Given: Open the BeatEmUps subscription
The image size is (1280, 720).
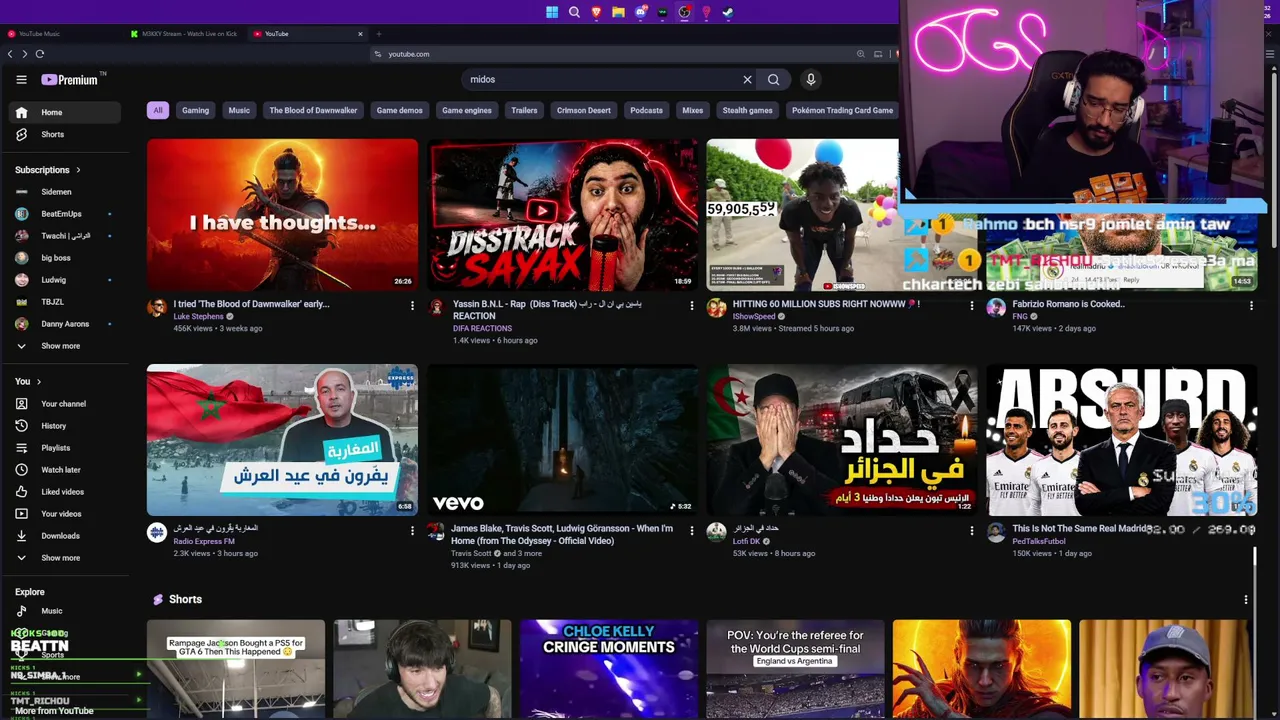Looking at the screenshot, I should pyautogui.click(x=64, y=214).
